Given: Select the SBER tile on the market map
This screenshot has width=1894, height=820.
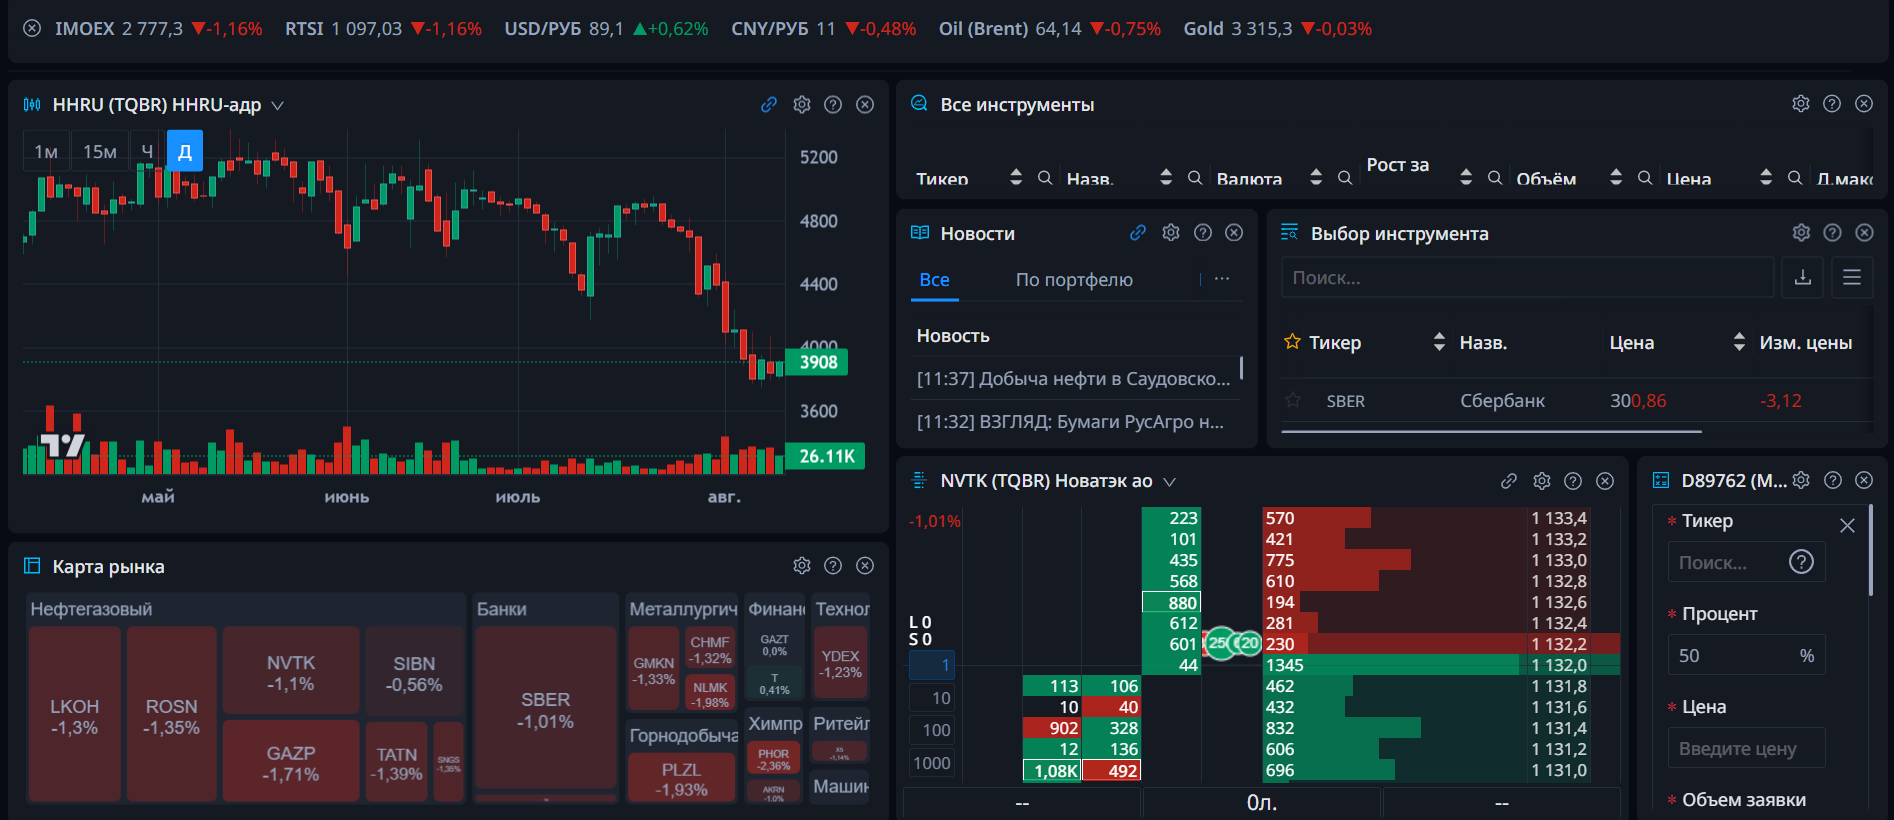Looking at the screenshot, I should [x=546, y=710].
